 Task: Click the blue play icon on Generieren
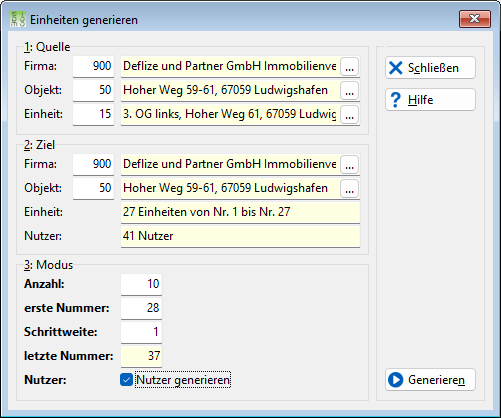pos(396,380)
